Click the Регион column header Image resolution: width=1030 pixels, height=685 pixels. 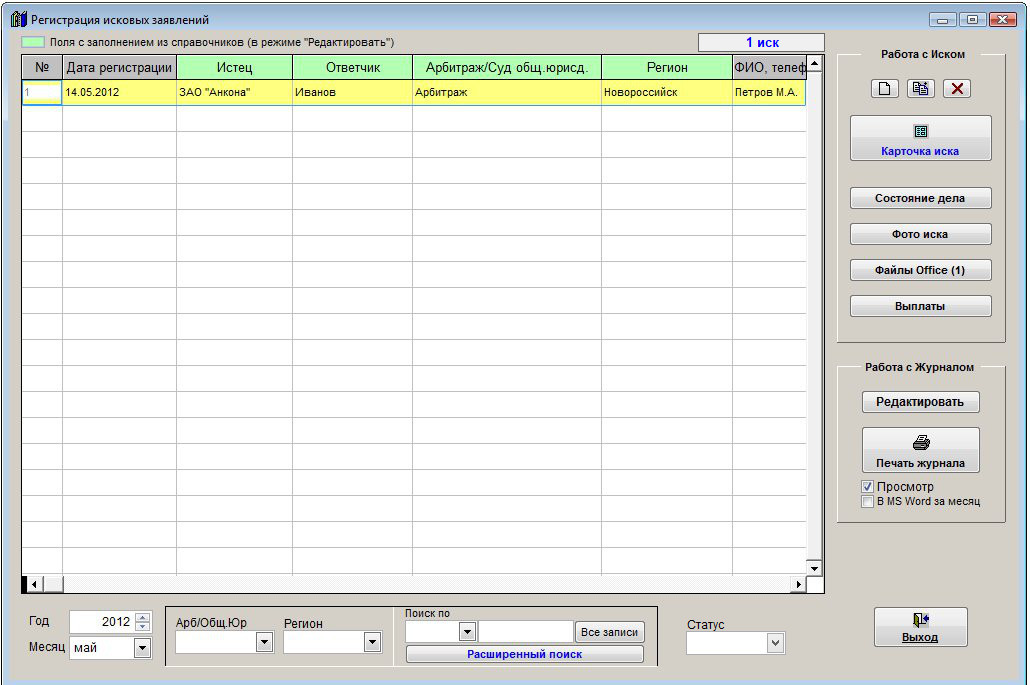pyautogui.click(x=667, y=68)
